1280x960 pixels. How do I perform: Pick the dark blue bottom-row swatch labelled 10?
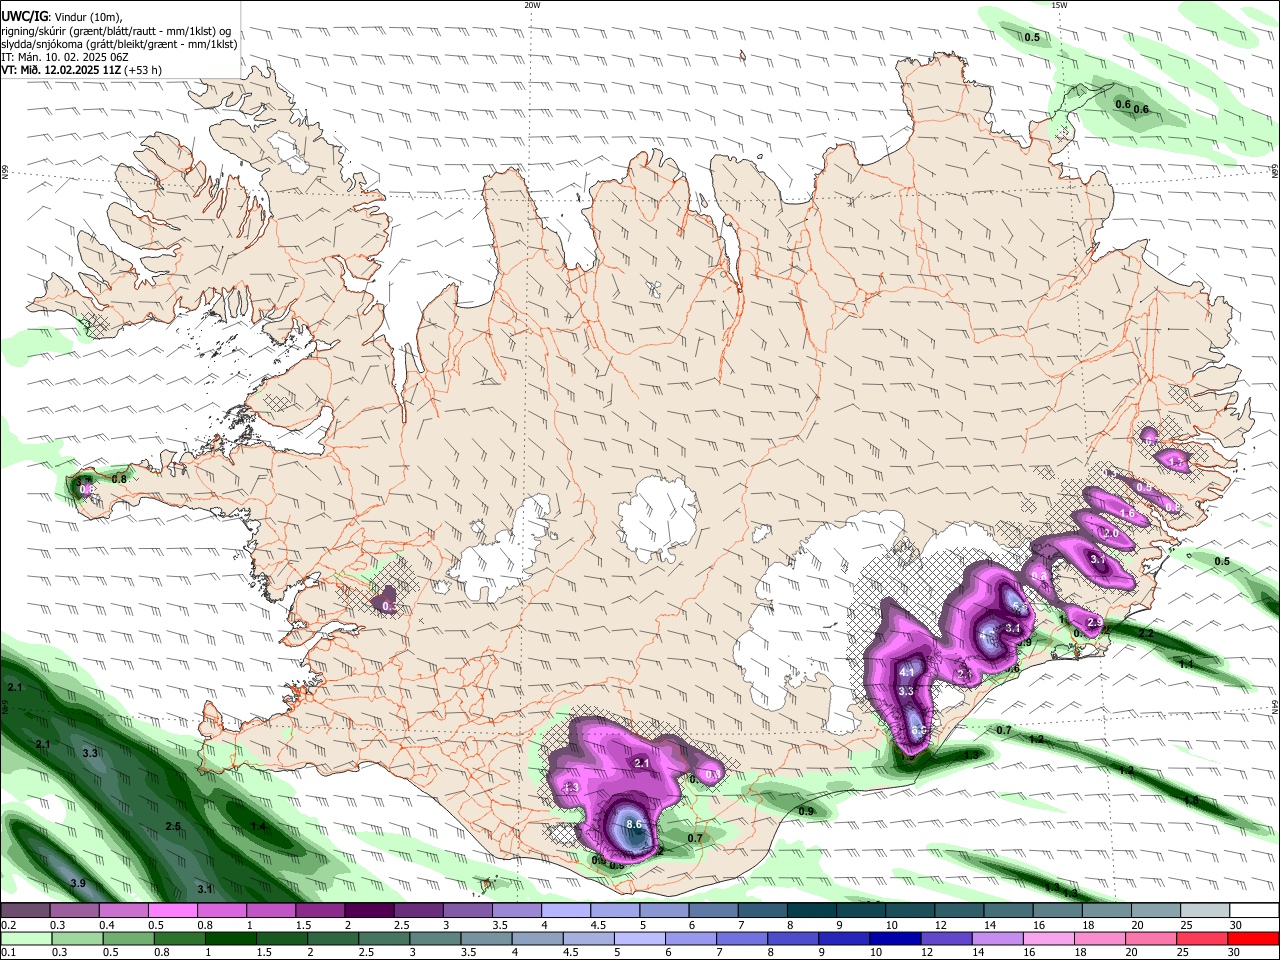[x=894, y=938]
